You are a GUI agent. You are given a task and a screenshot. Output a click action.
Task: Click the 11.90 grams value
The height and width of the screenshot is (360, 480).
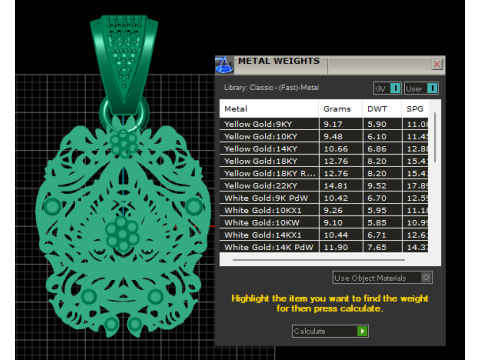click(x=336, y=247)
